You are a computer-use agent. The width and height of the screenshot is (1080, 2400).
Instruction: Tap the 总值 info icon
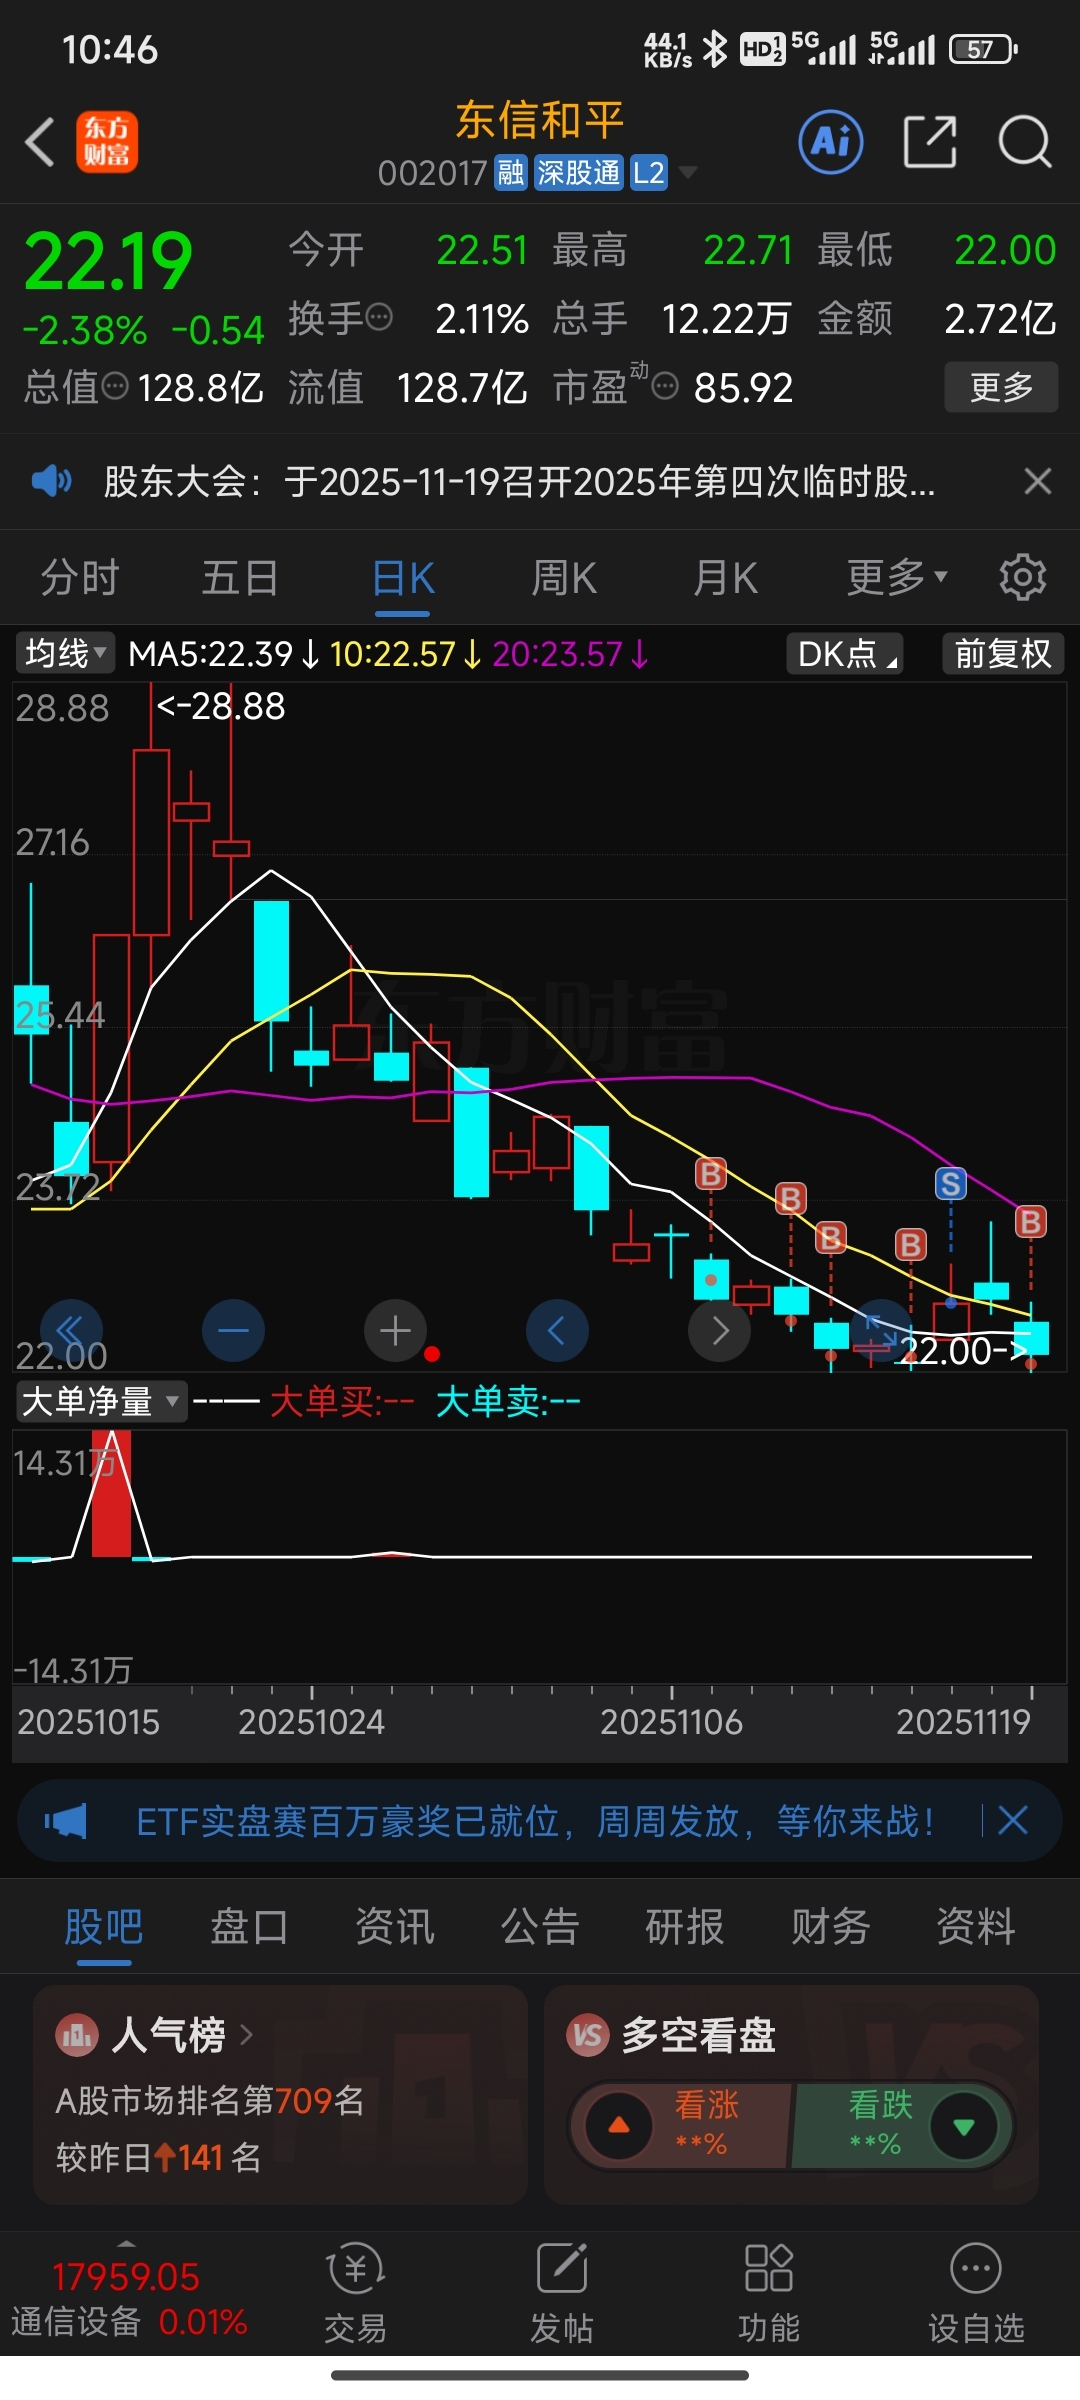(x=115, y=385)
